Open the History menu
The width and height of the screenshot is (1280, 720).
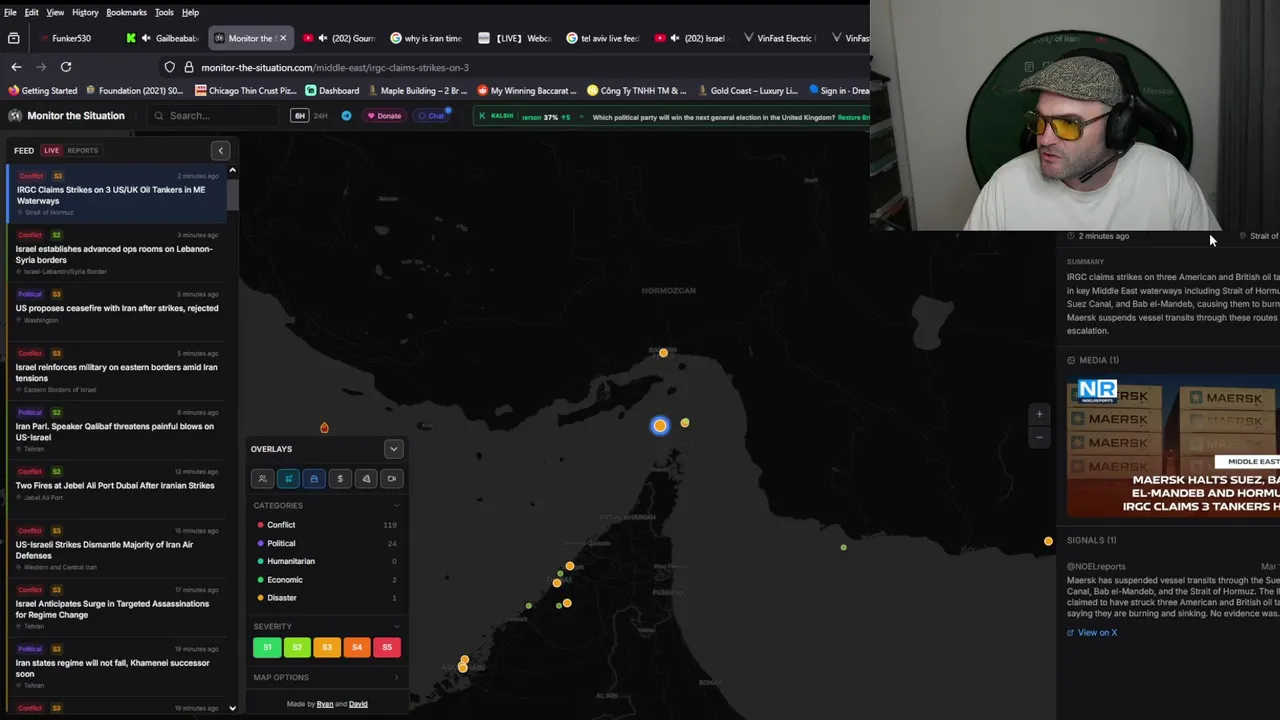tap(85, 12)
